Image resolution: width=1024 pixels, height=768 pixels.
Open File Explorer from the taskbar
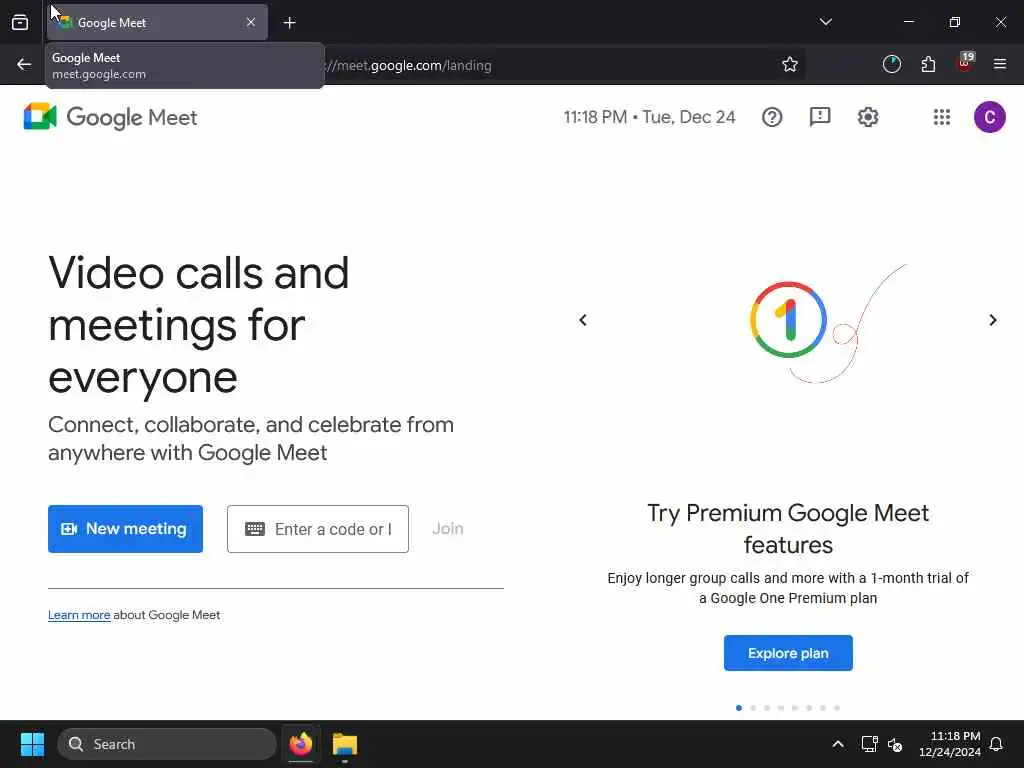coord(345,744)
